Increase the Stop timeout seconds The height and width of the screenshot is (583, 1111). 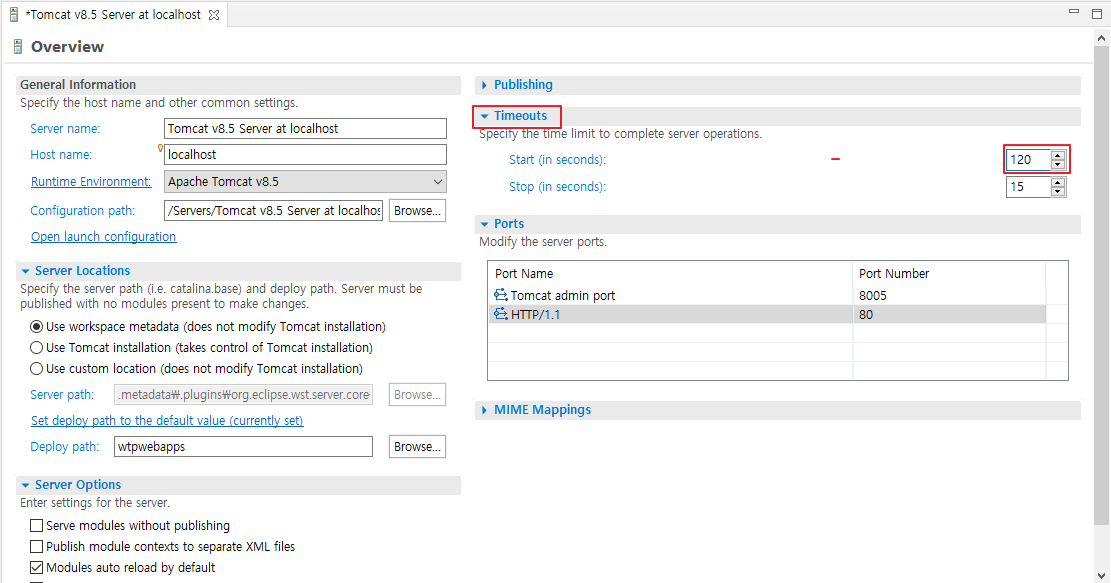click(1058, 183)
